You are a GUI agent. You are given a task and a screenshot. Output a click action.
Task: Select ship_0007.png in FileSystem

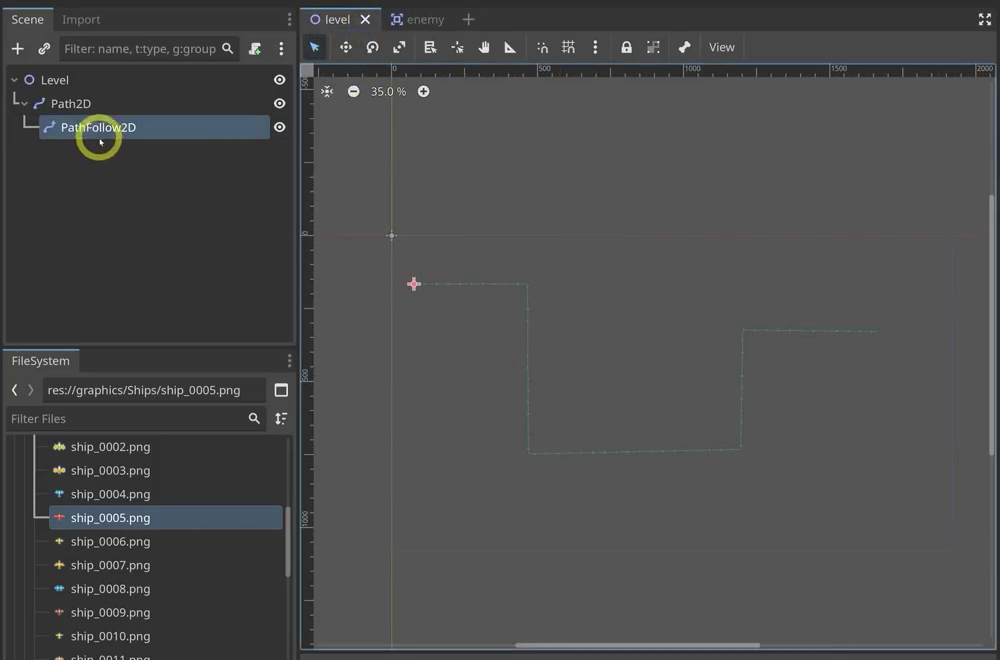[110, 565]
